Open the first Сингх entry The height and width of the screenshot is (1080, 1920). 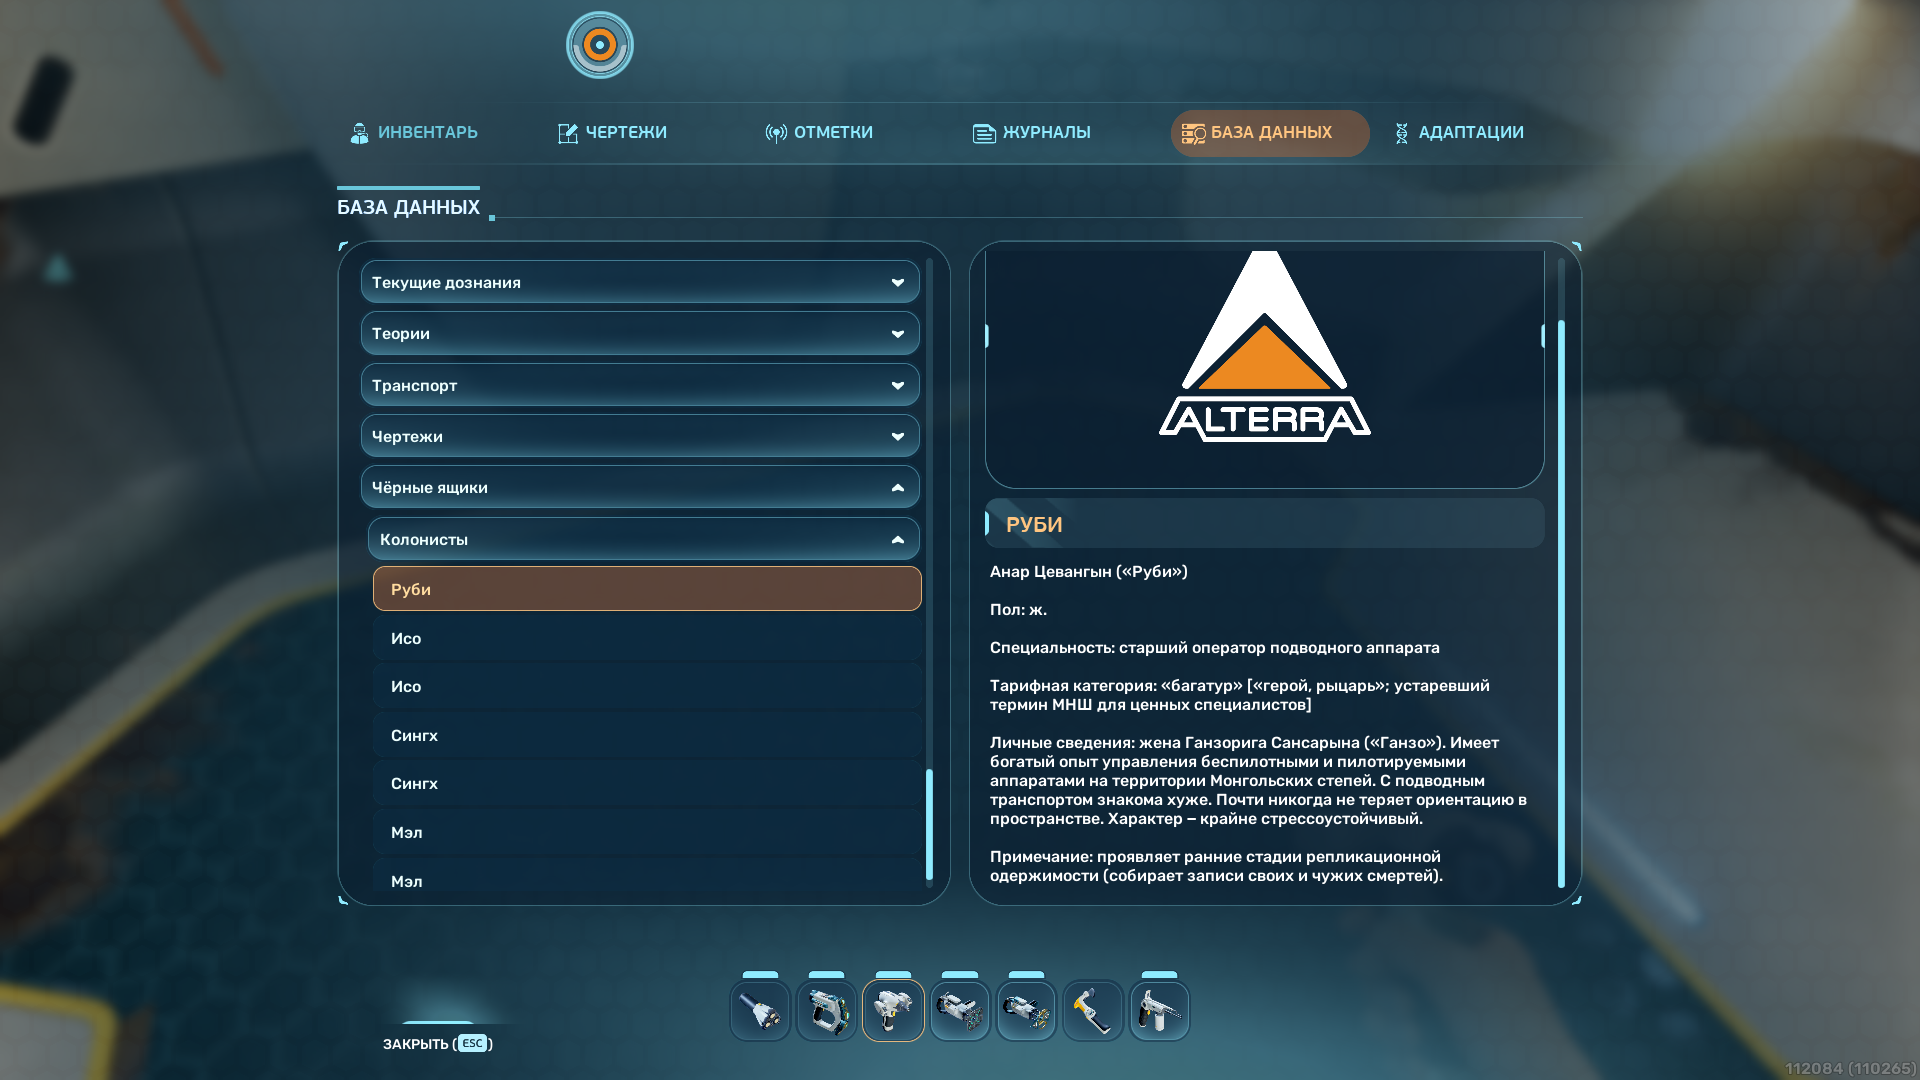click(x=647, y=735)
